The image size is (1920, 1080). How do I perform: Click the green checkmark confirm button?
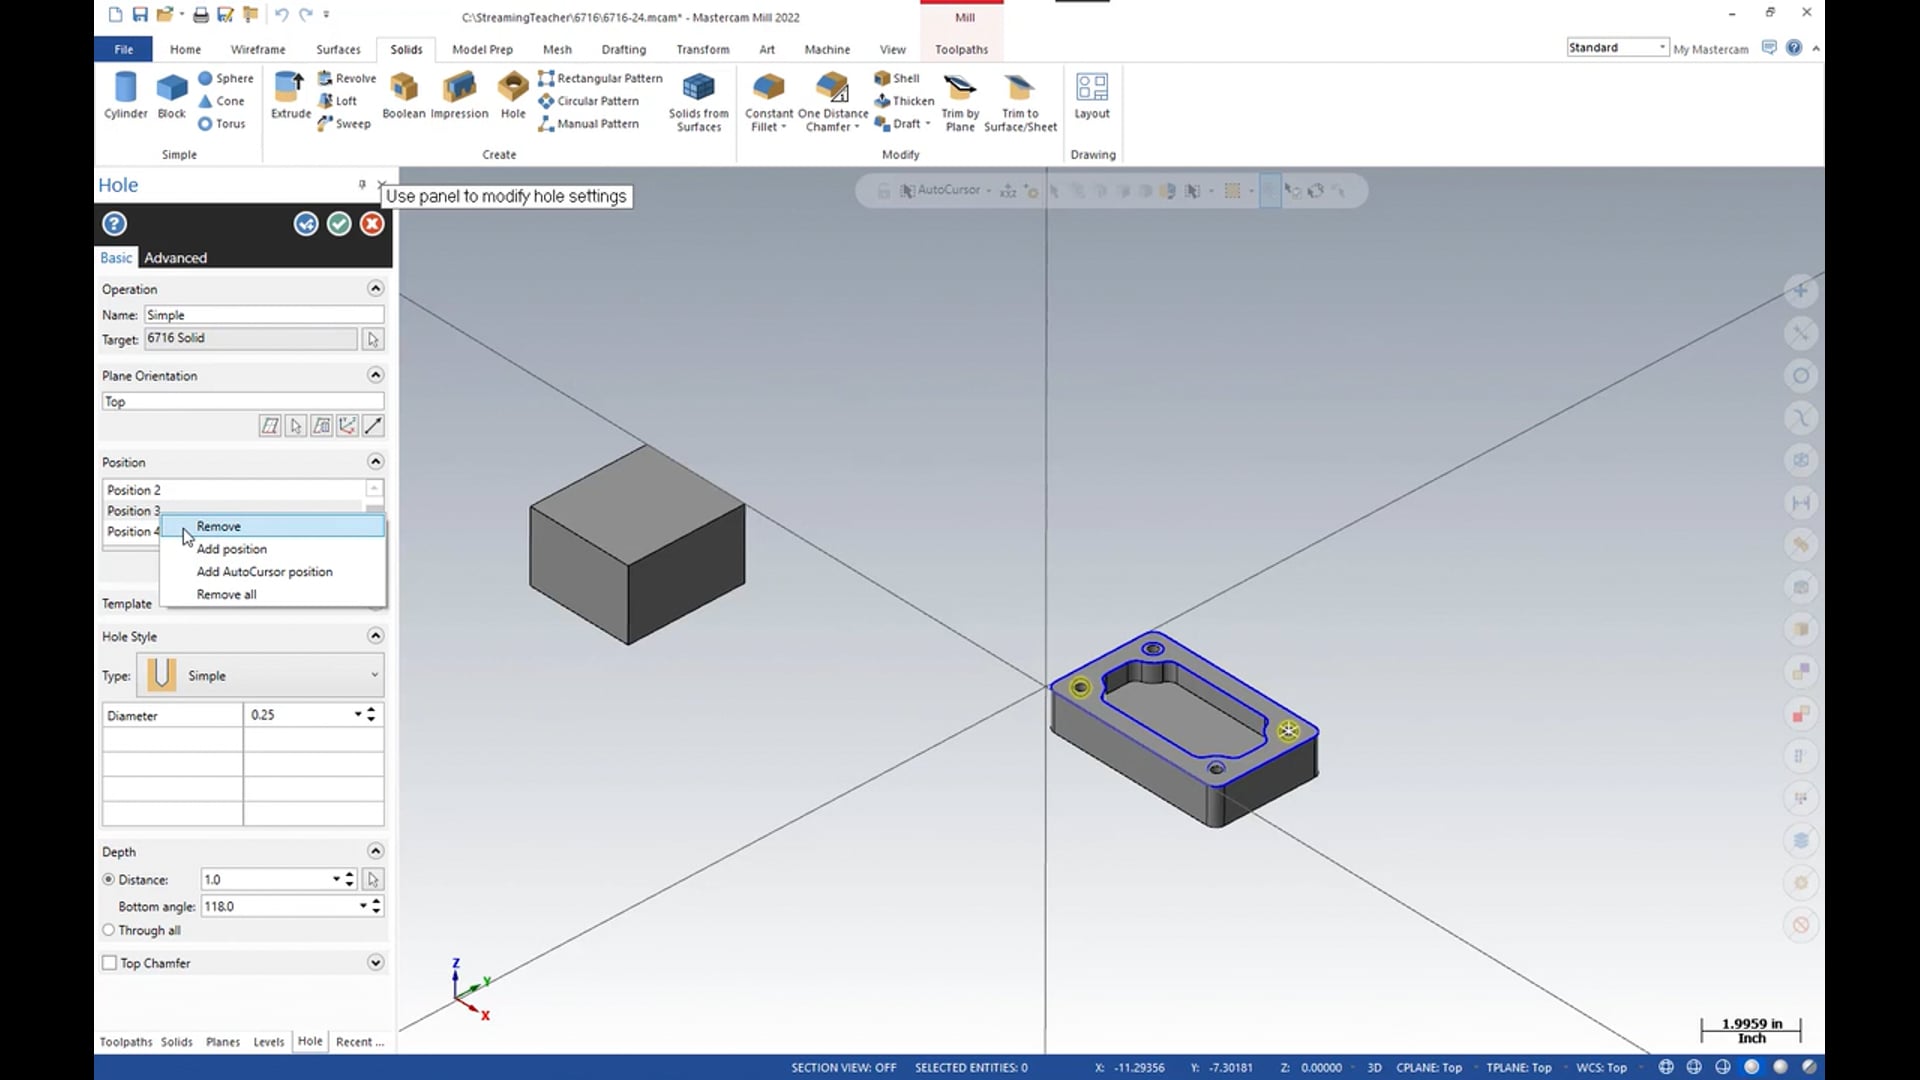pos(338,223)
